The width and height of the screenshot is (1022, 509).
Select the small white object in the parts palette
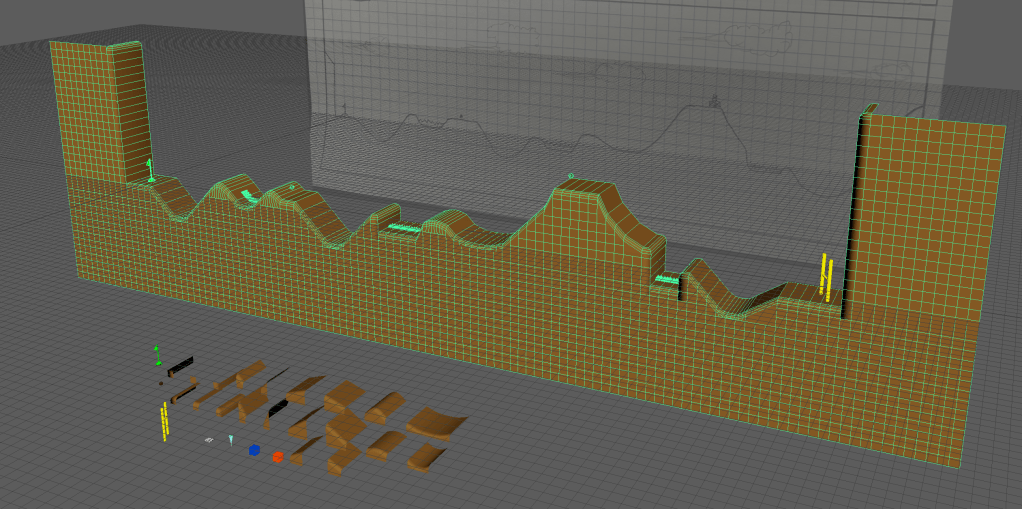[209, 440]
